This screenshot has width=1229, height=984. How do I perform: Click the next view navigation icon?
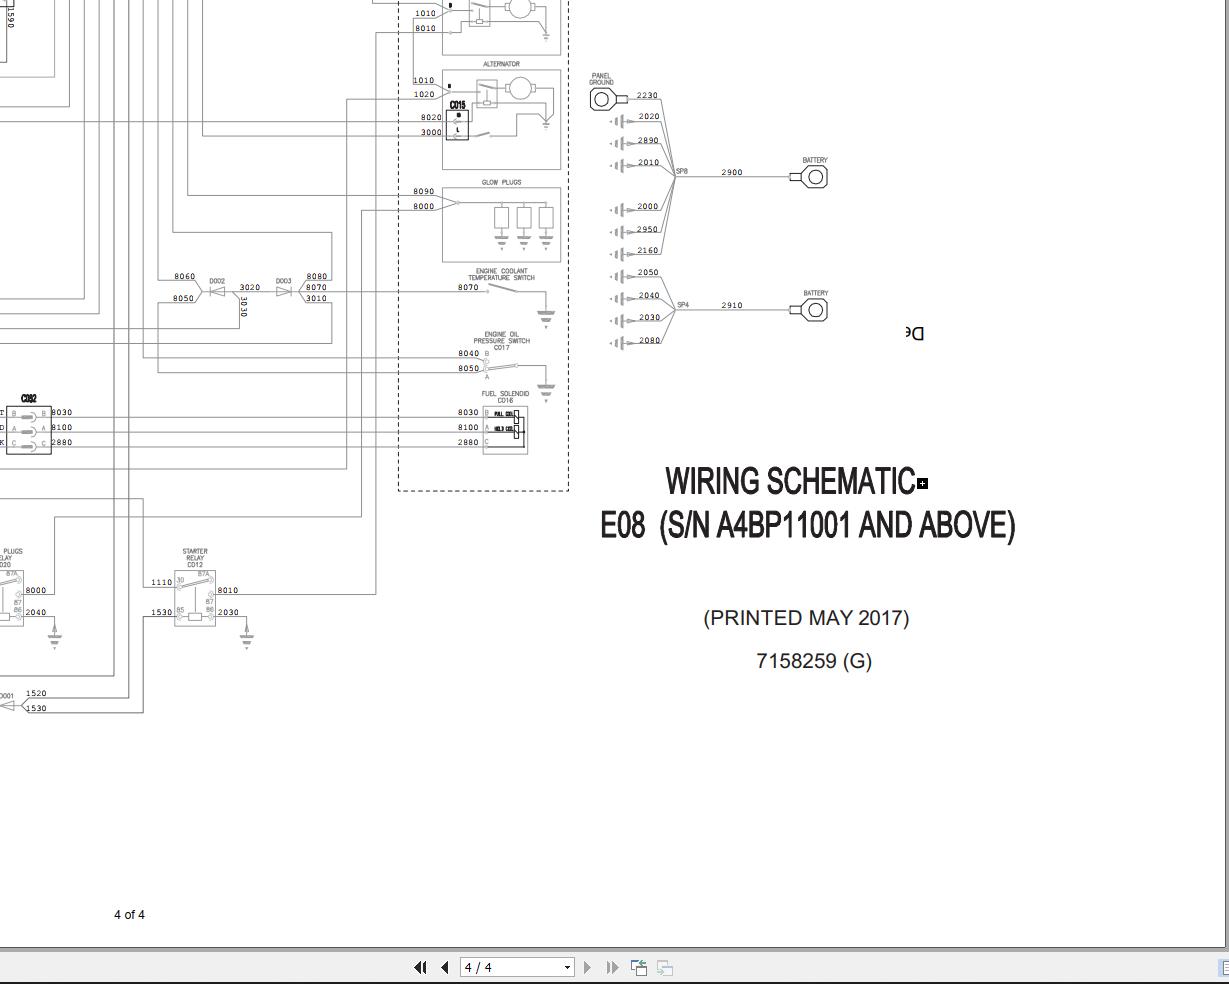point(665,967)
